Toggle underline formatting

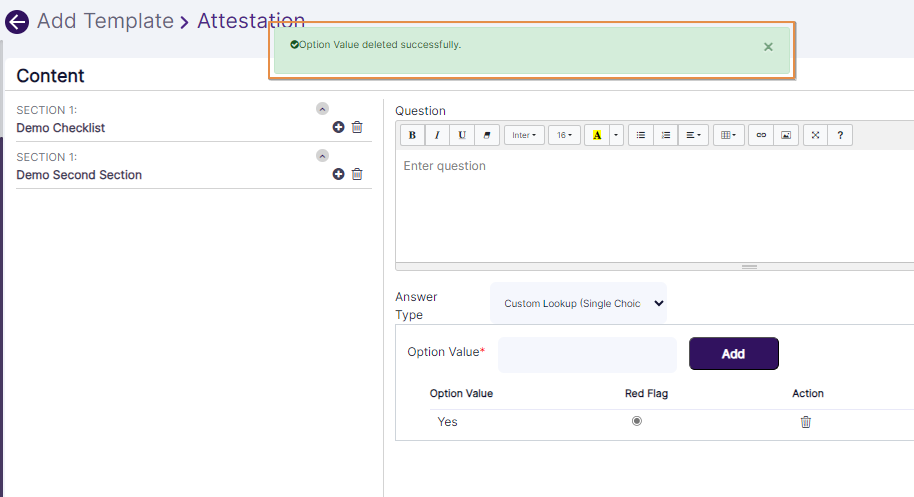tap(462, 135)
